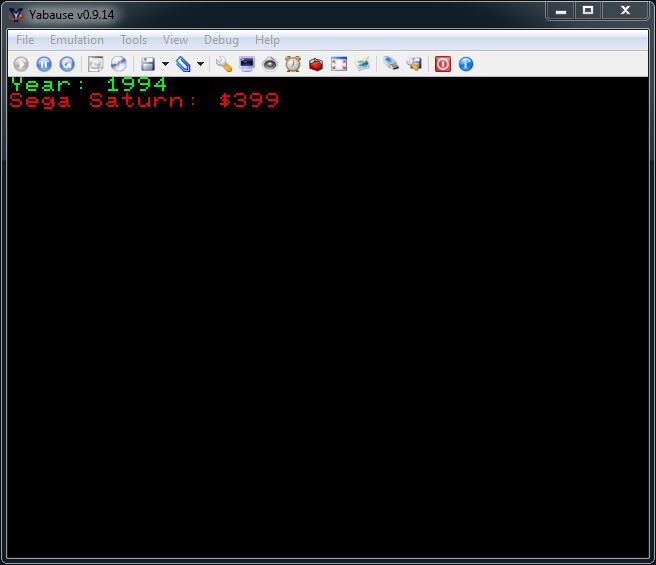Pause emulation with the blue pause icon
The height and width of the screenshot is (565, 656).
tap(43, 64)
